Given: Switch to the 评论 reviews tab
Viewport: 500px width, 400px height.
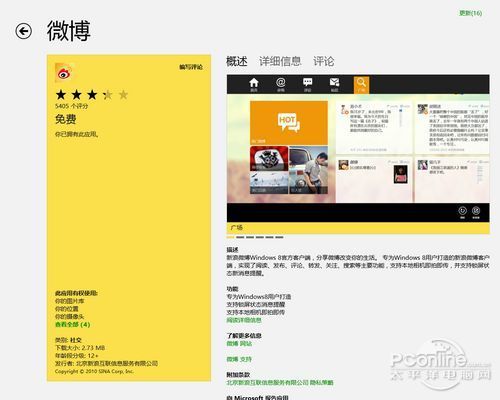Looking at the screenshot, I should [x=323, y=61].
